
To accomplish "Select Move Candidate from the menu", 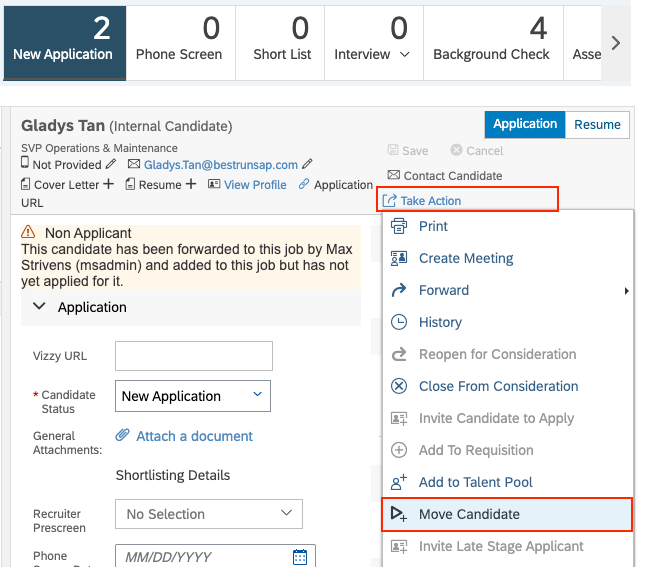I will pos(507,514).
